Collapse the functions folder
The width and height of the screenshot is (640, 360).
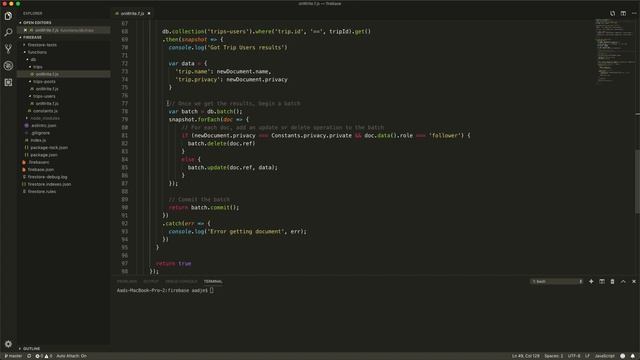[37, 52]
